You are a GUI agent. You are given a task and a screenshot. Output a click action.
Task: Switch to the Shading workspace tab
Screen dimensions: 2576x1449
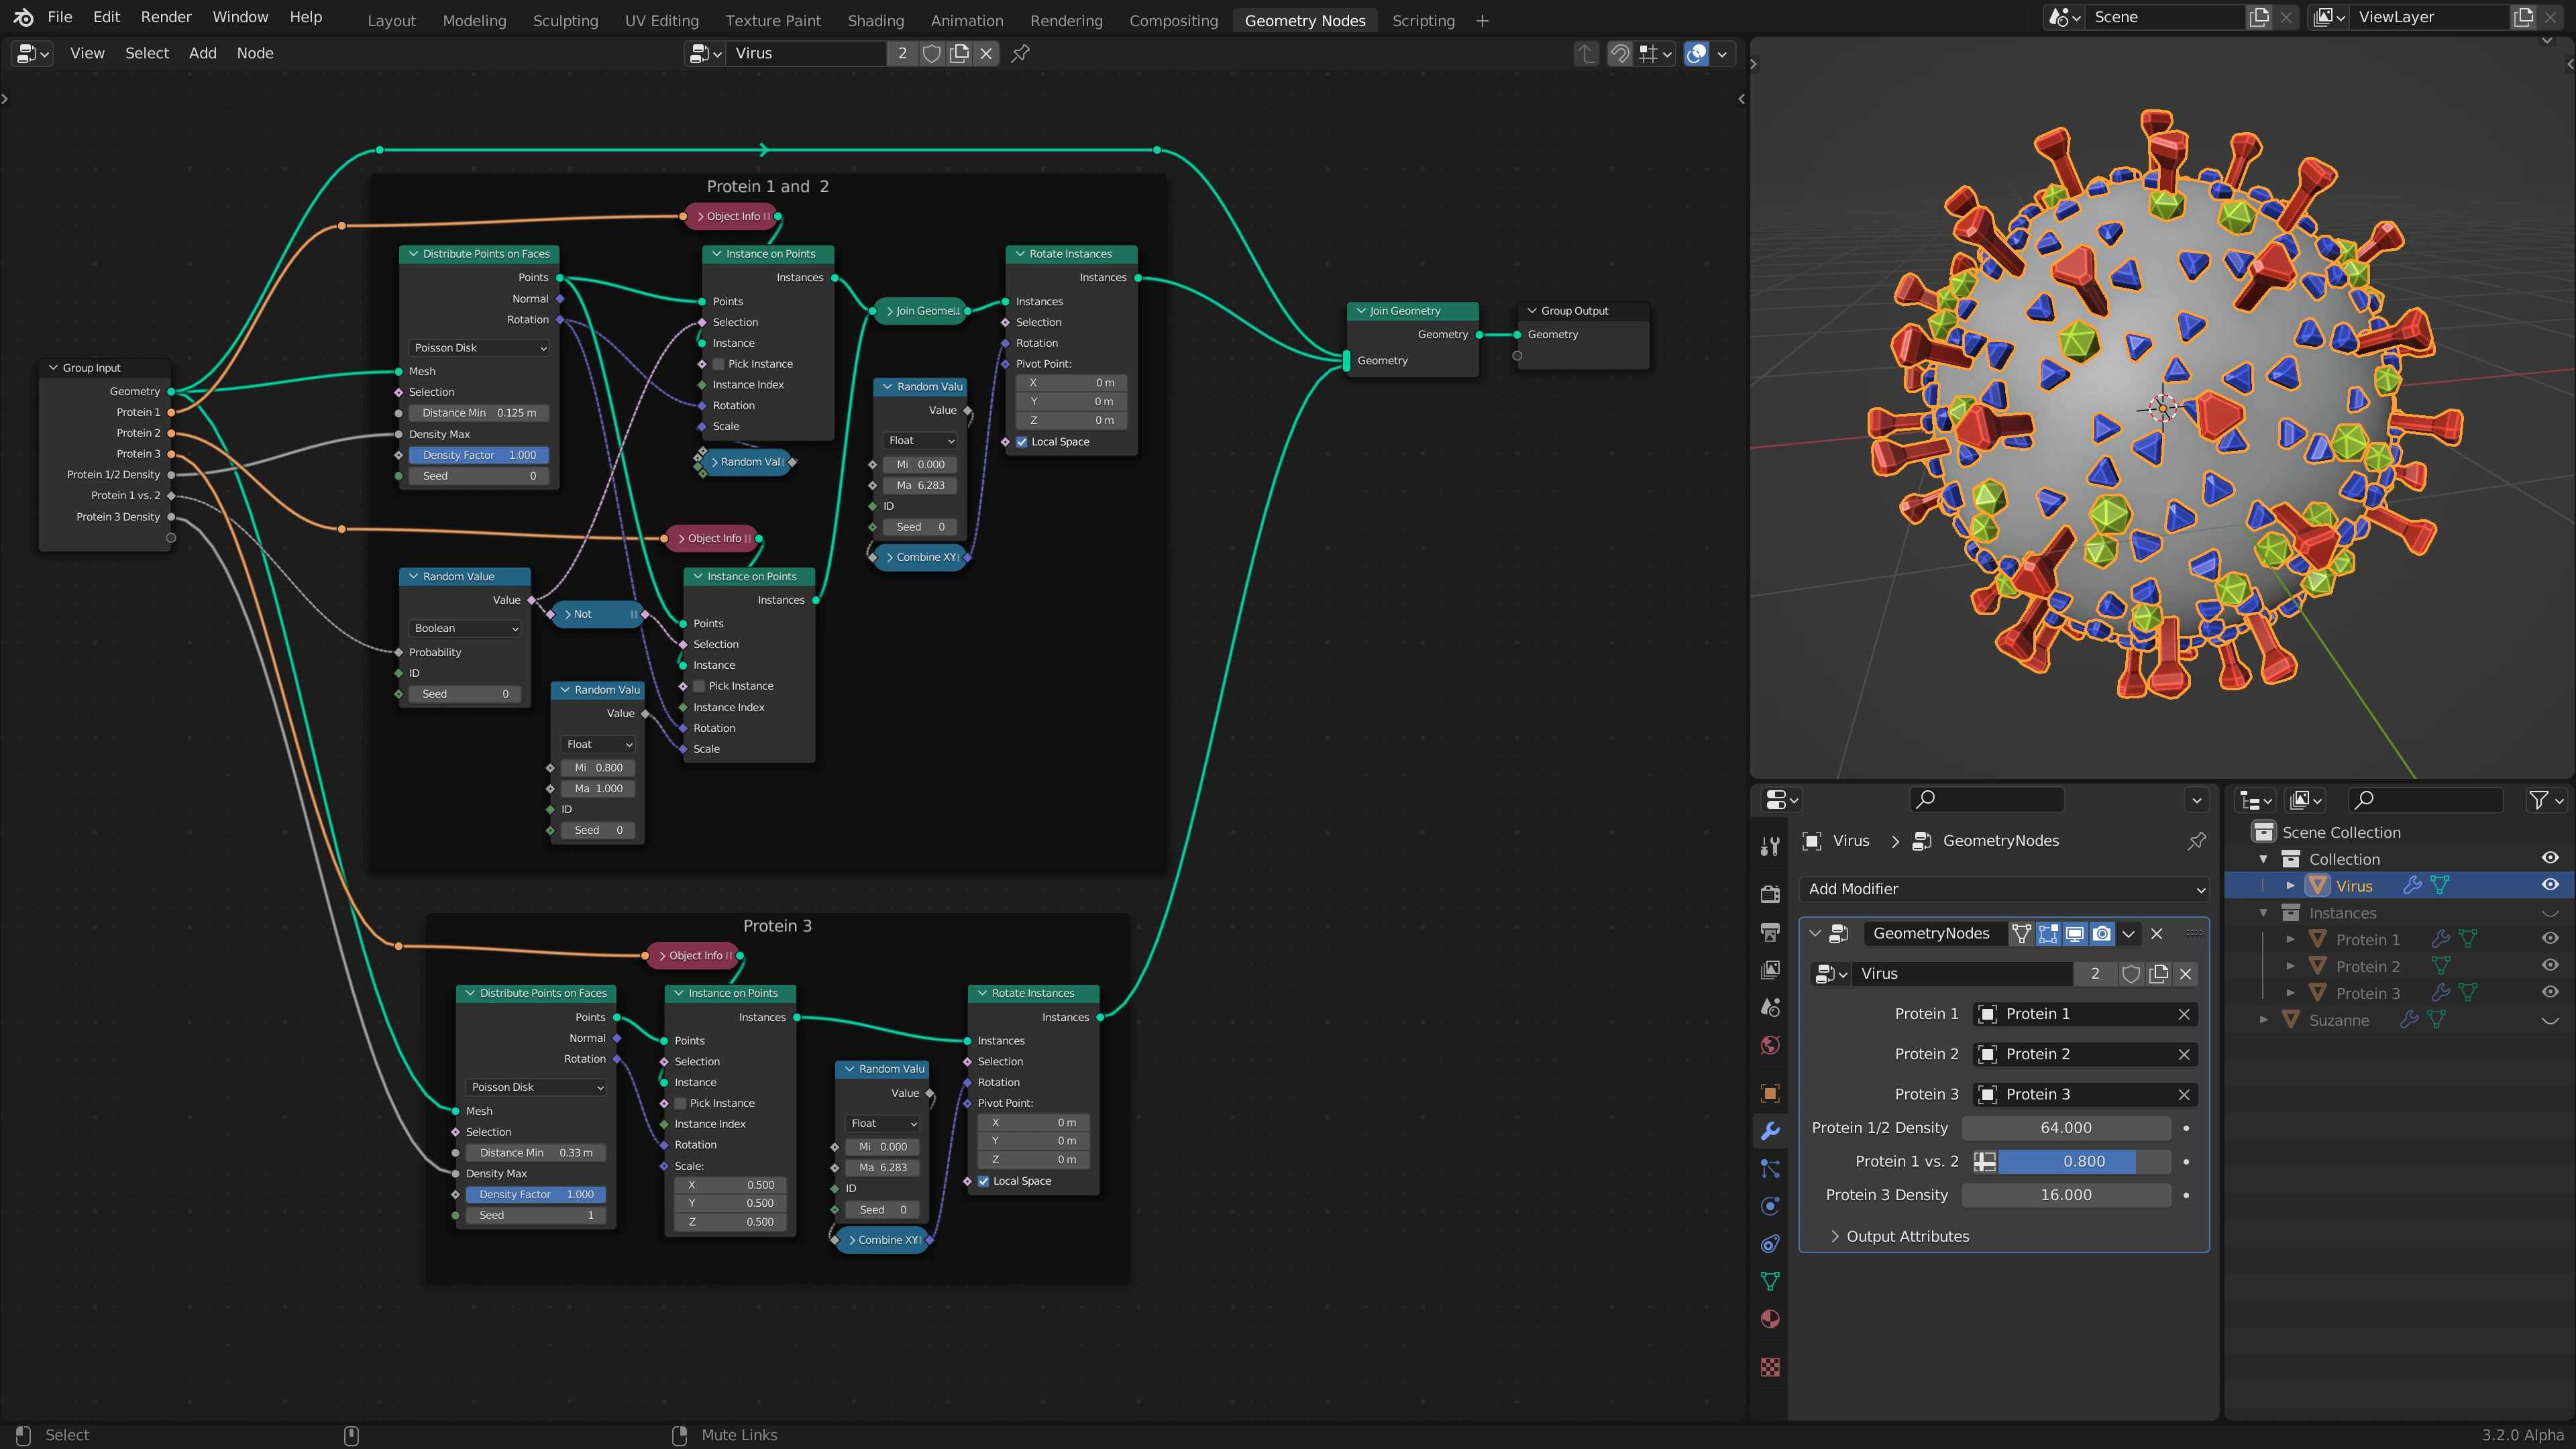point(875,20)
